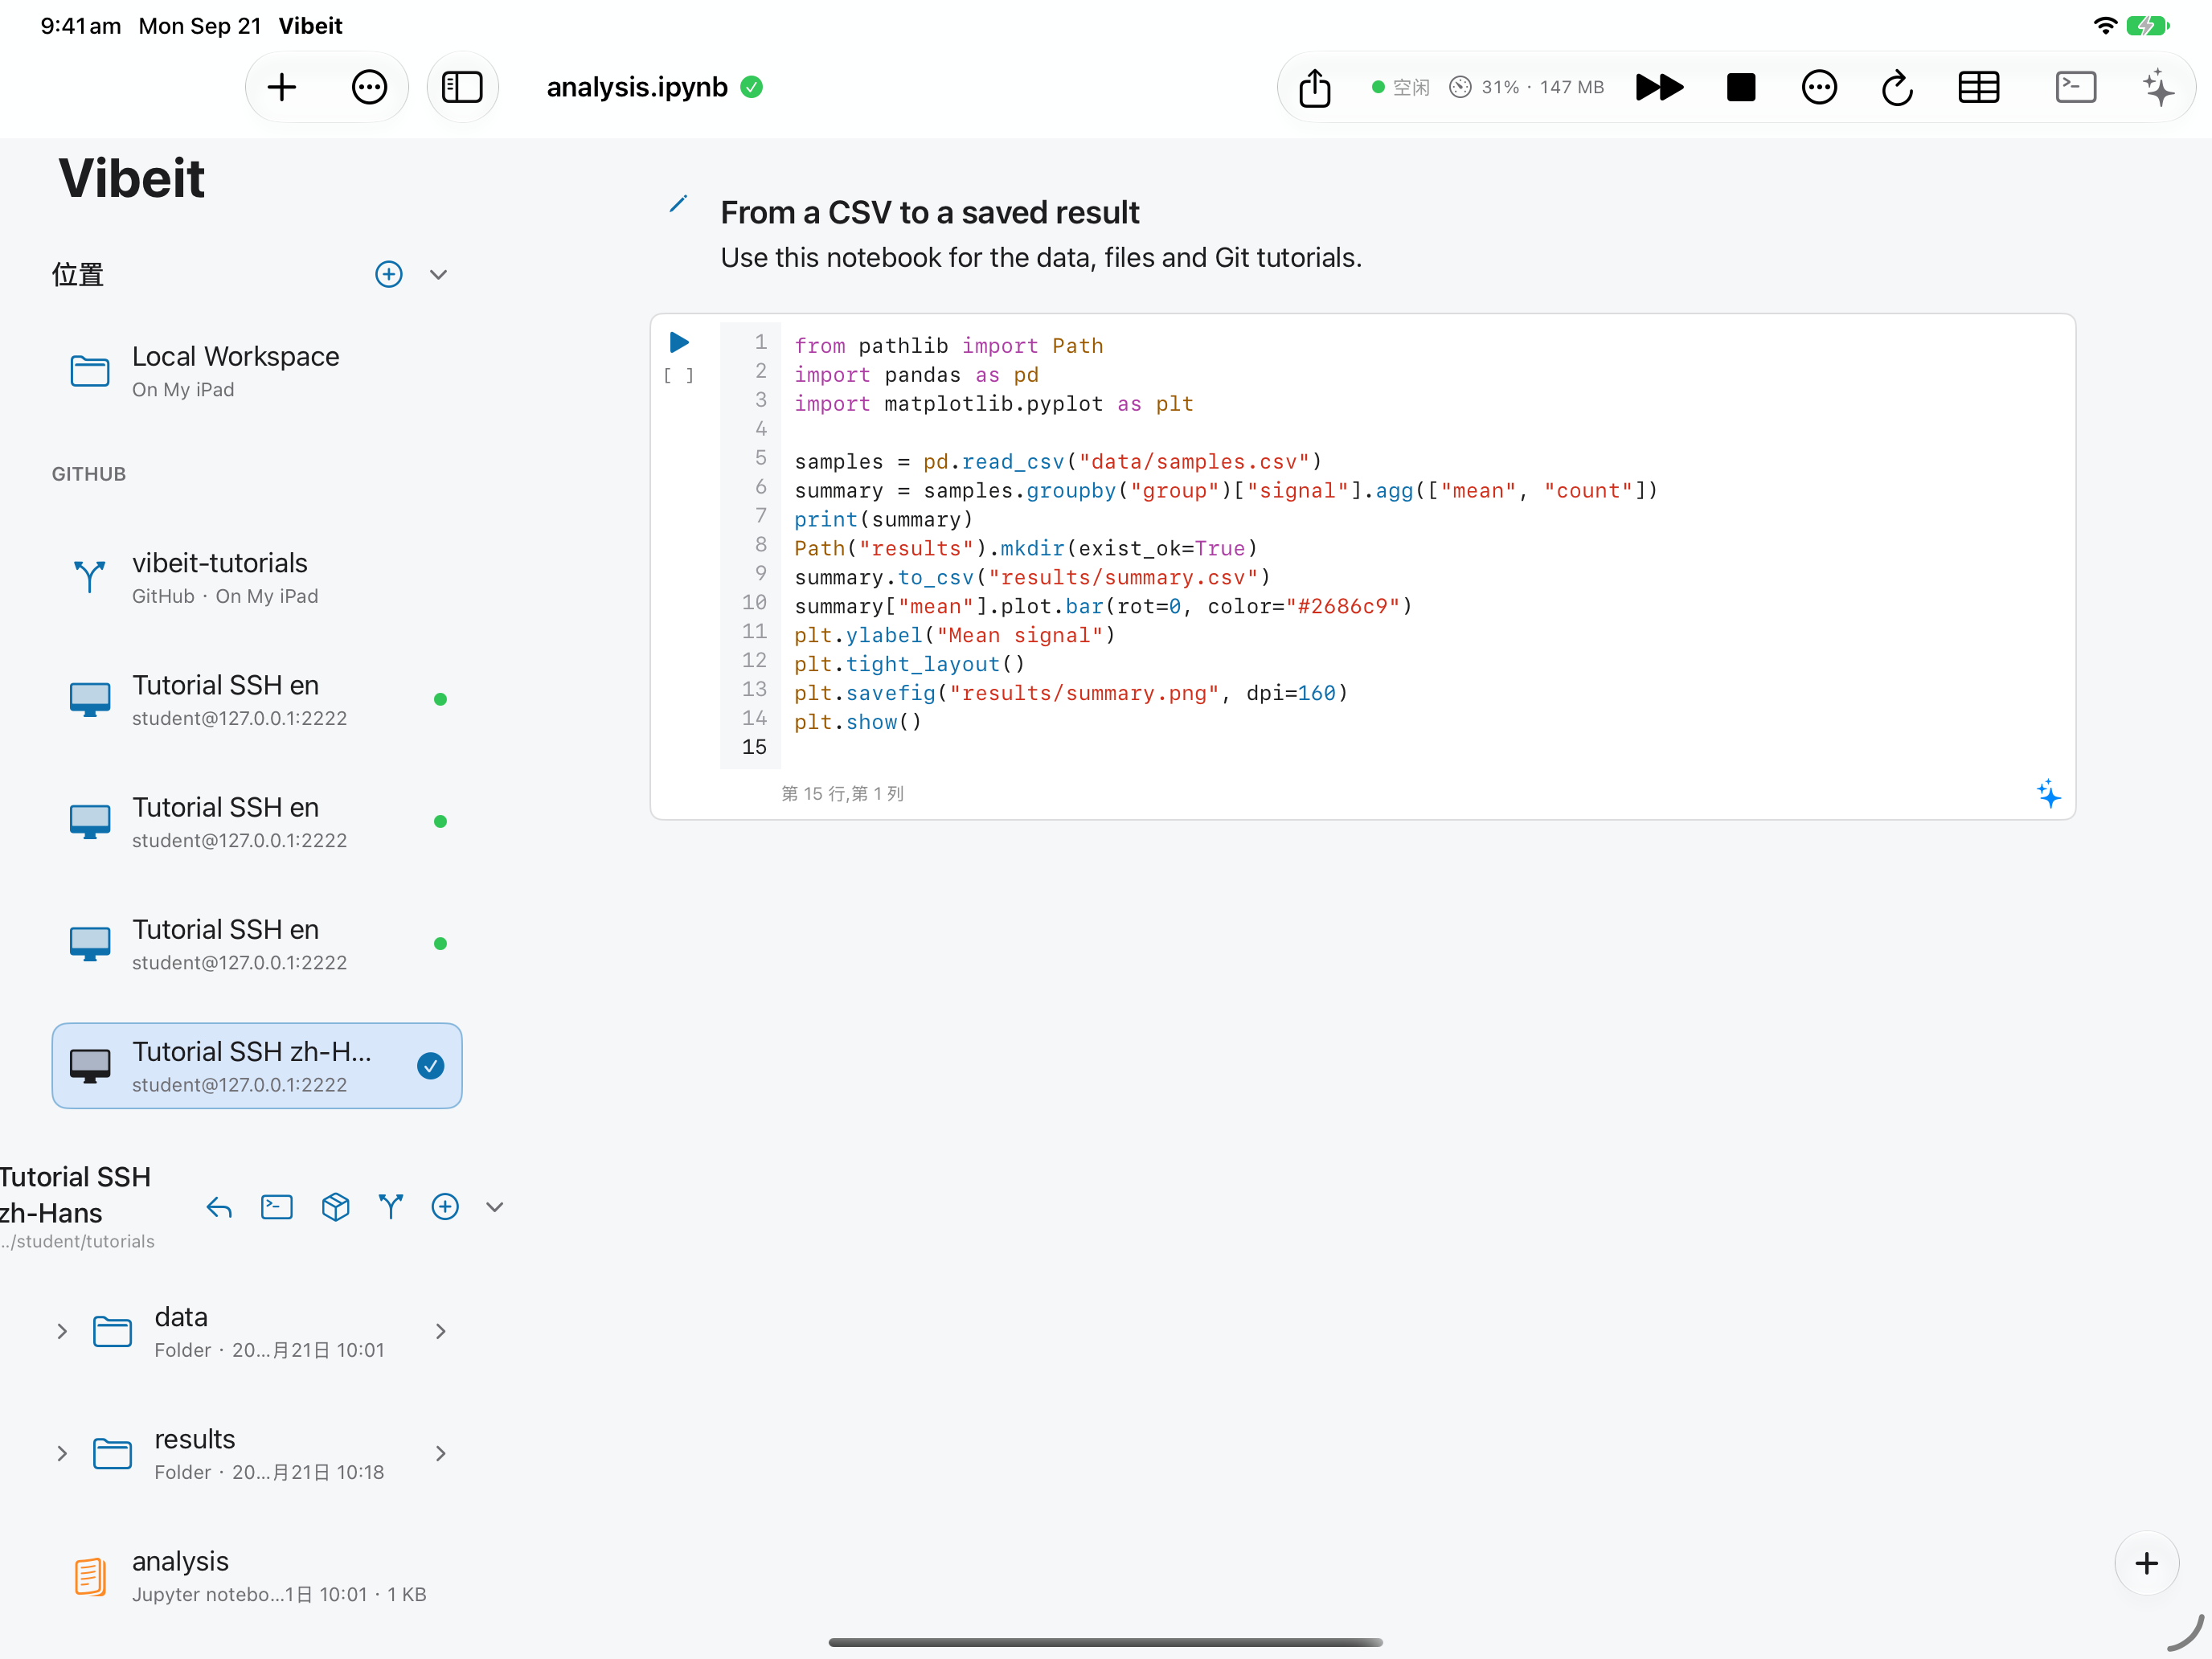This screenshot has width=2212, height=1659.
Task: Tap the kernel status indicator 空闲
Action: (1400, 87)
